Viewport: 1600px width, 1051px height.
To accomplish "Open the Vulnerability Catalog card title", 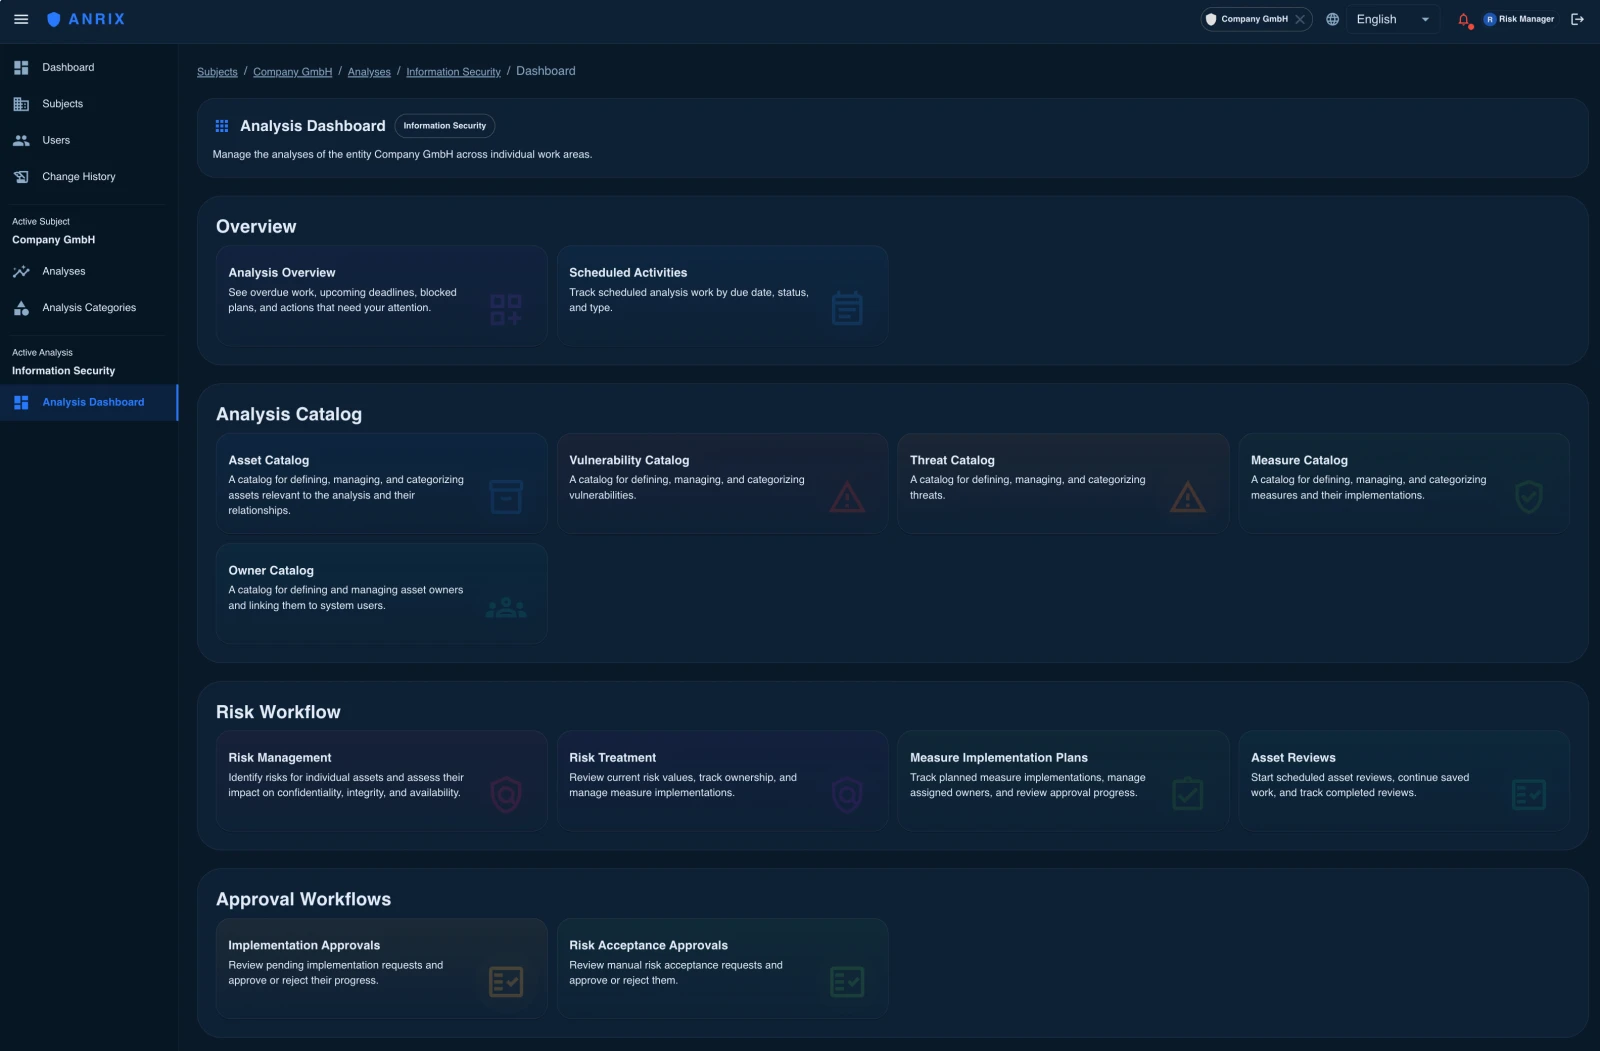I will click(x=629, y=461).
